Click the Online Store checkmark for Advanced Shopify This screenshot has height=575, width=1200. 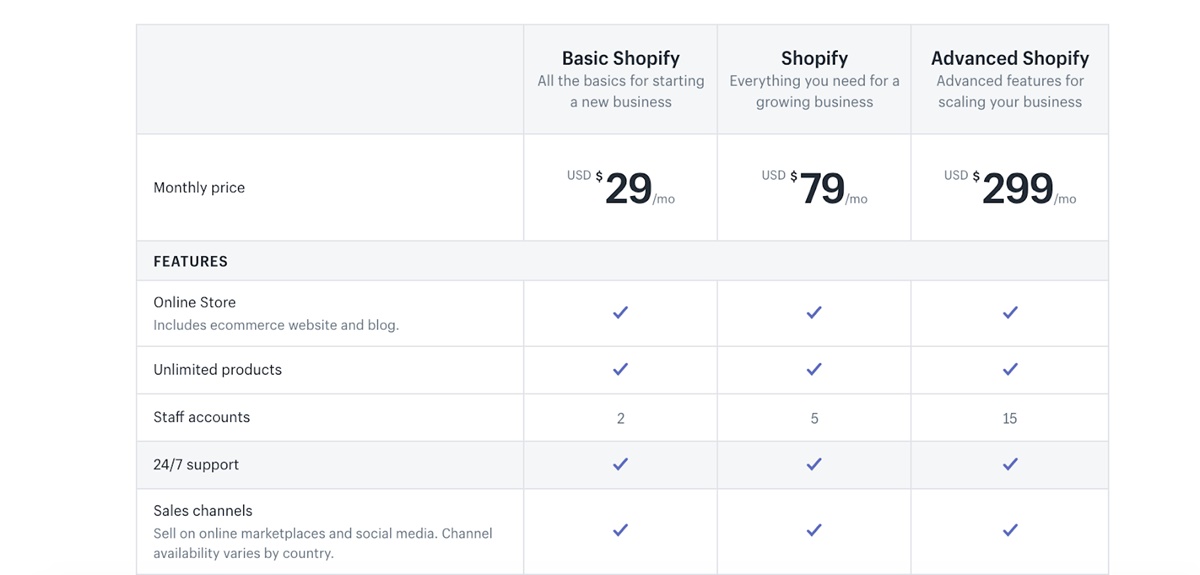click(1010, 313)
